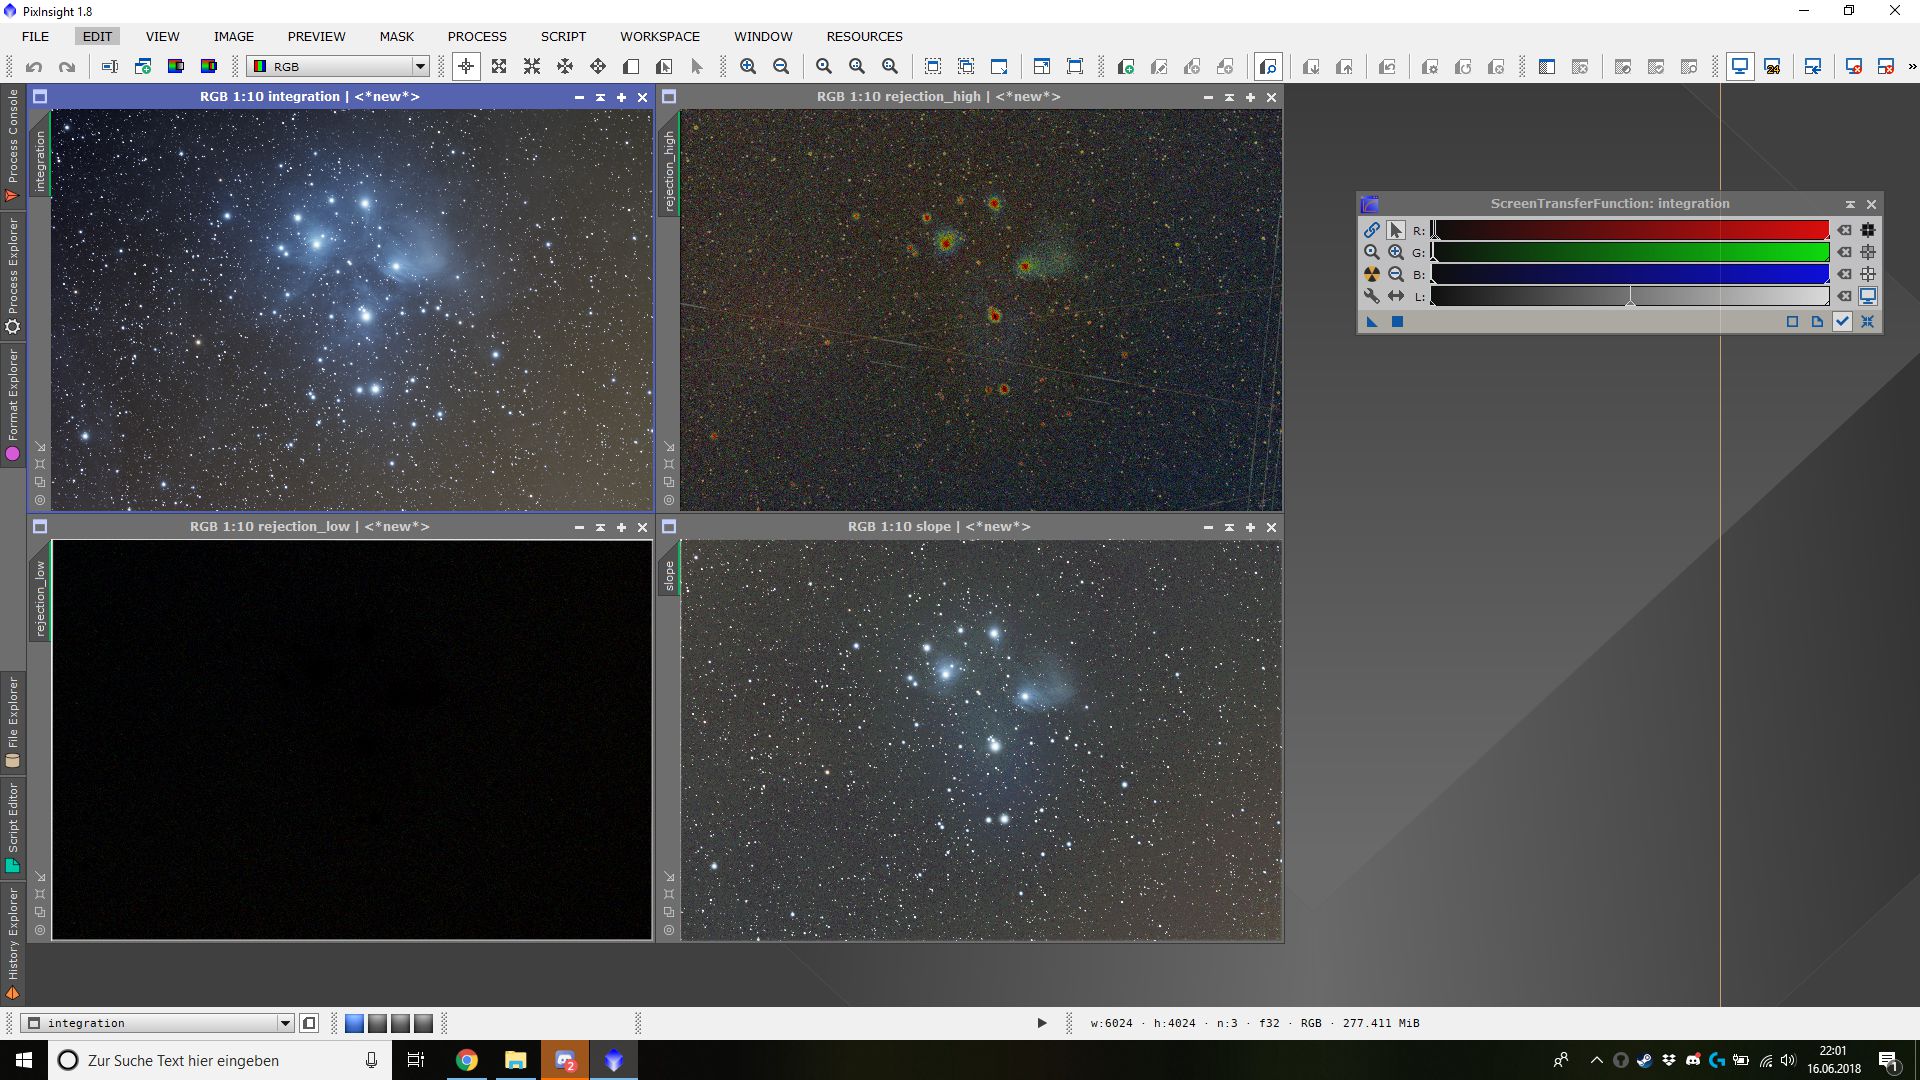Screen dimensions: 1920x1080
Task: Shade the ScreenTransferFunction window
Action: coord(1850,204)
